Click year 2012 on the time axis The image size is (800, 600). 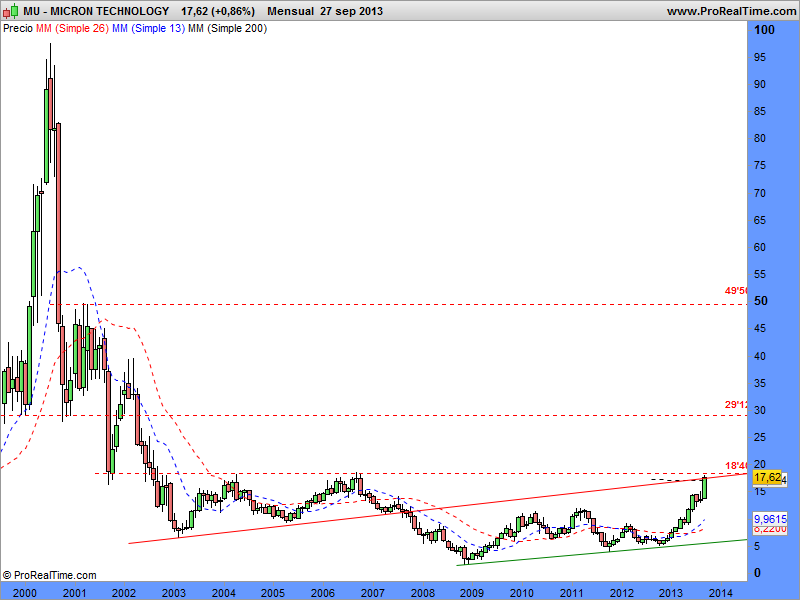621,593
